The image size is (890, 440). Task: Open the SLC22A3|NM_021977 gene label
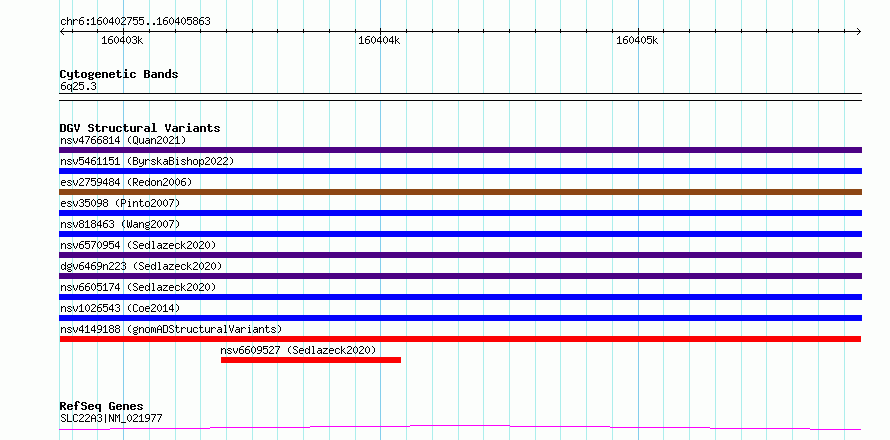click(111, 418)
